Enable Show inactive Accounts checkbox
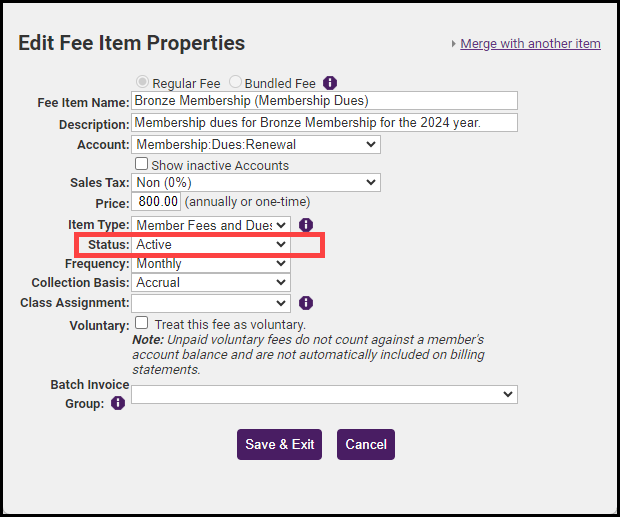620x517 pixels. pos(141,164)
